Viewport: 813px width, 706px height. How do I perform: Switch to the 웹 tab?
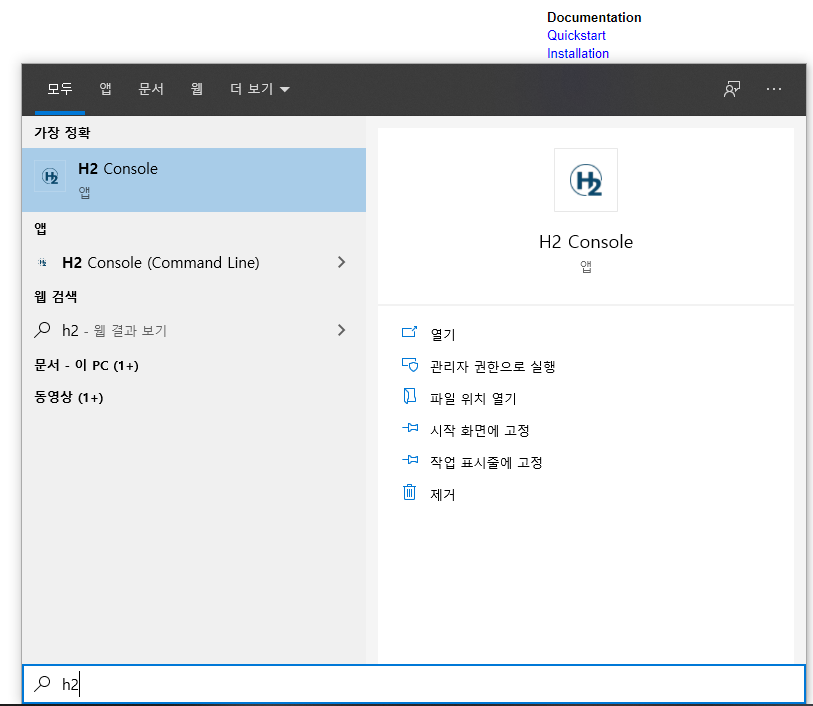point(197,89)
